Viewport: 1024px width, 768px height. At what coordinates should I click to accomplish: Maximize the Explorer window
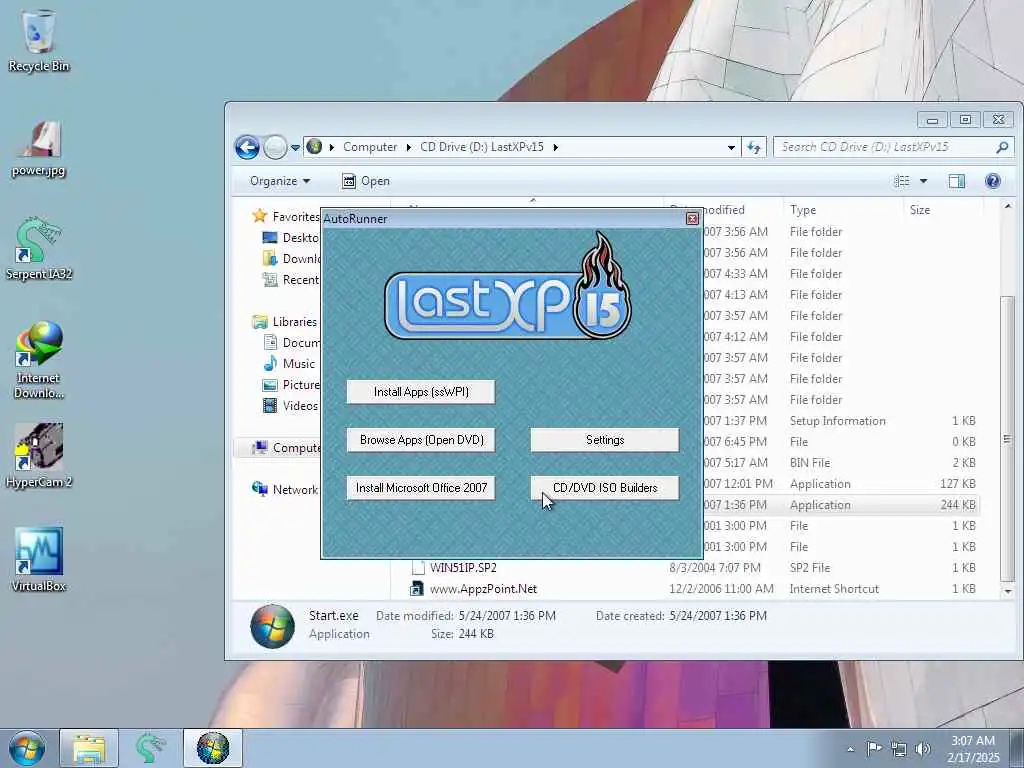(x=965, y=120)
